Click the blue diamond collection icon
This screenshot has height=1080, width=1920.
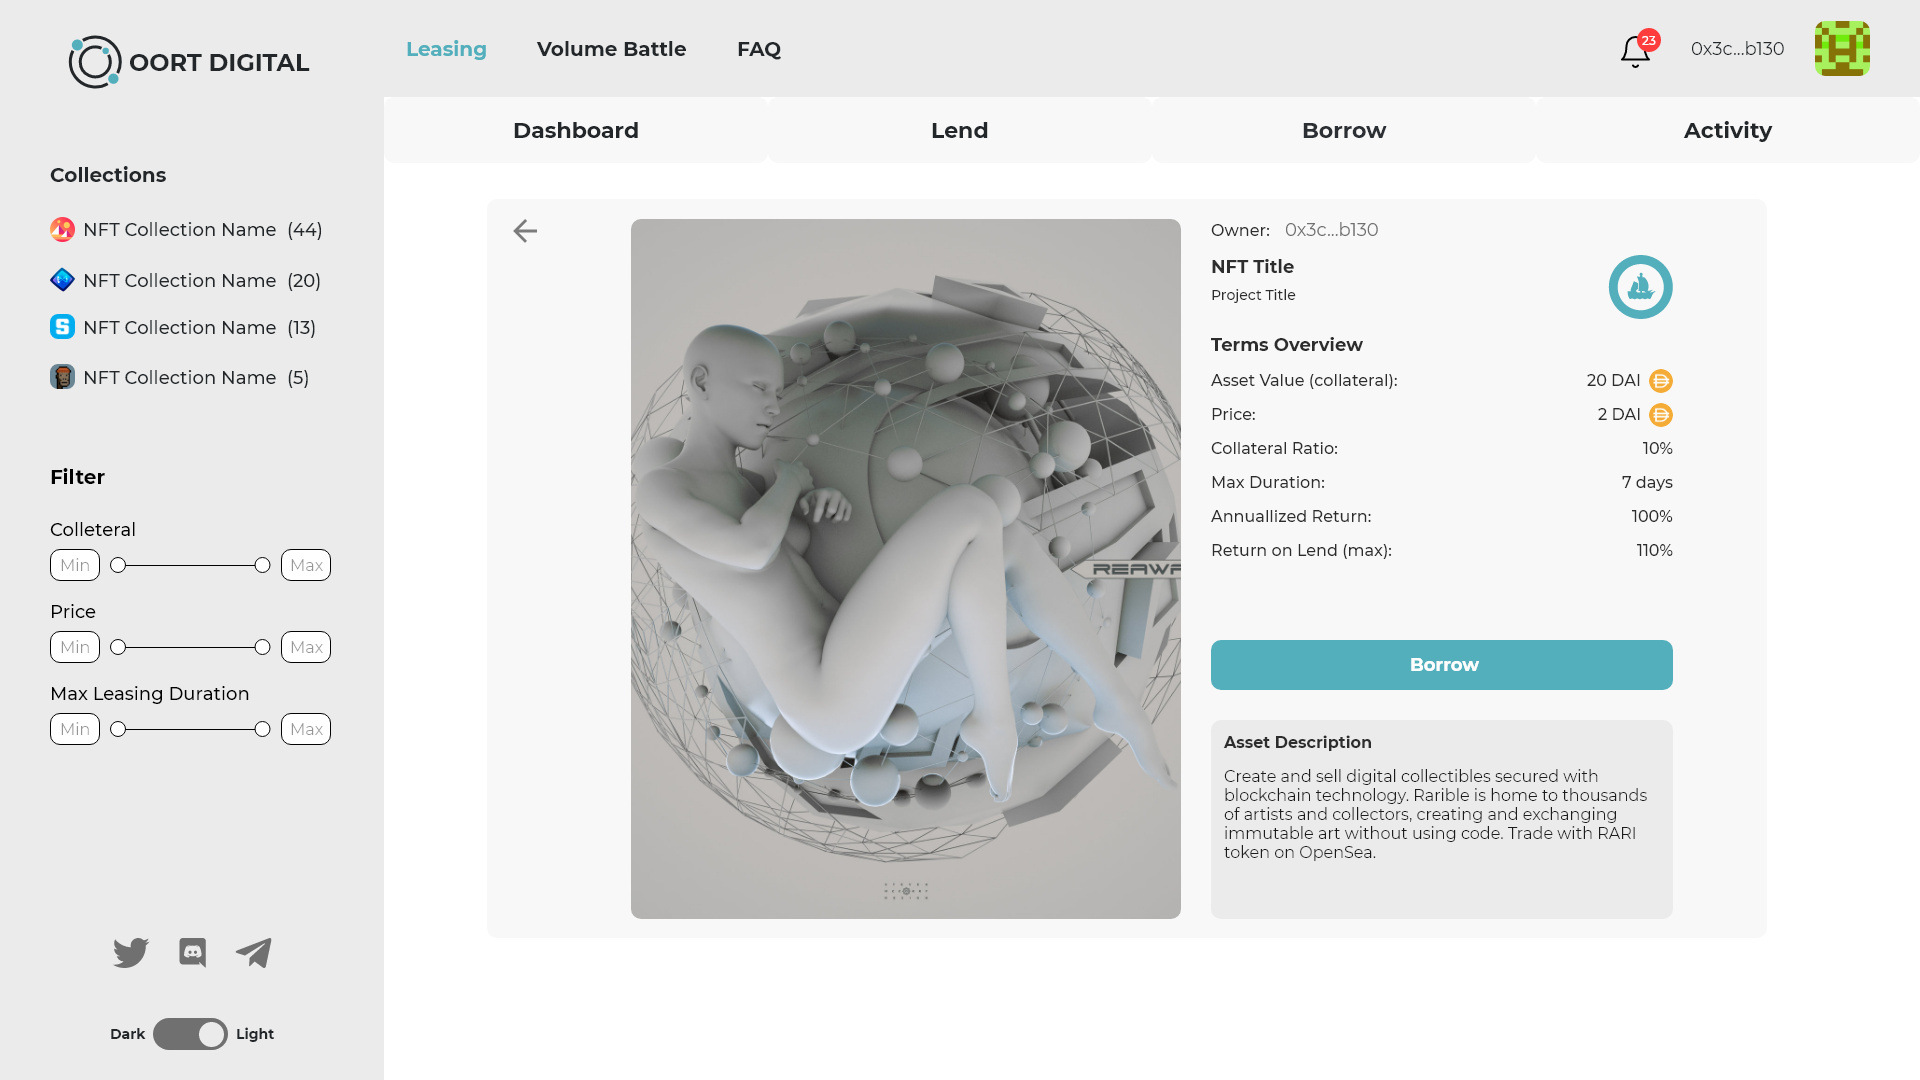(x=62, y=280)
